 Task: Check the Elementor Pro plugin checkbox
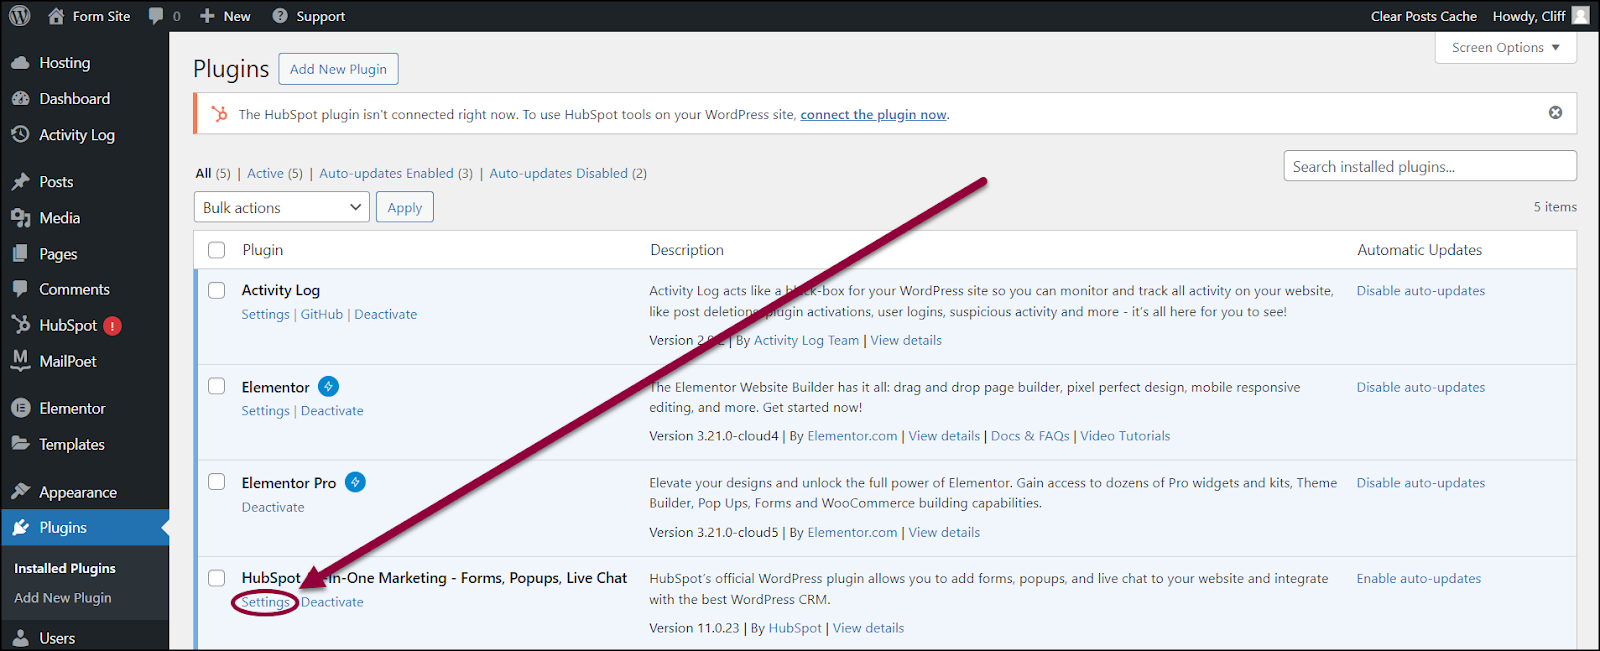[217, 482]
